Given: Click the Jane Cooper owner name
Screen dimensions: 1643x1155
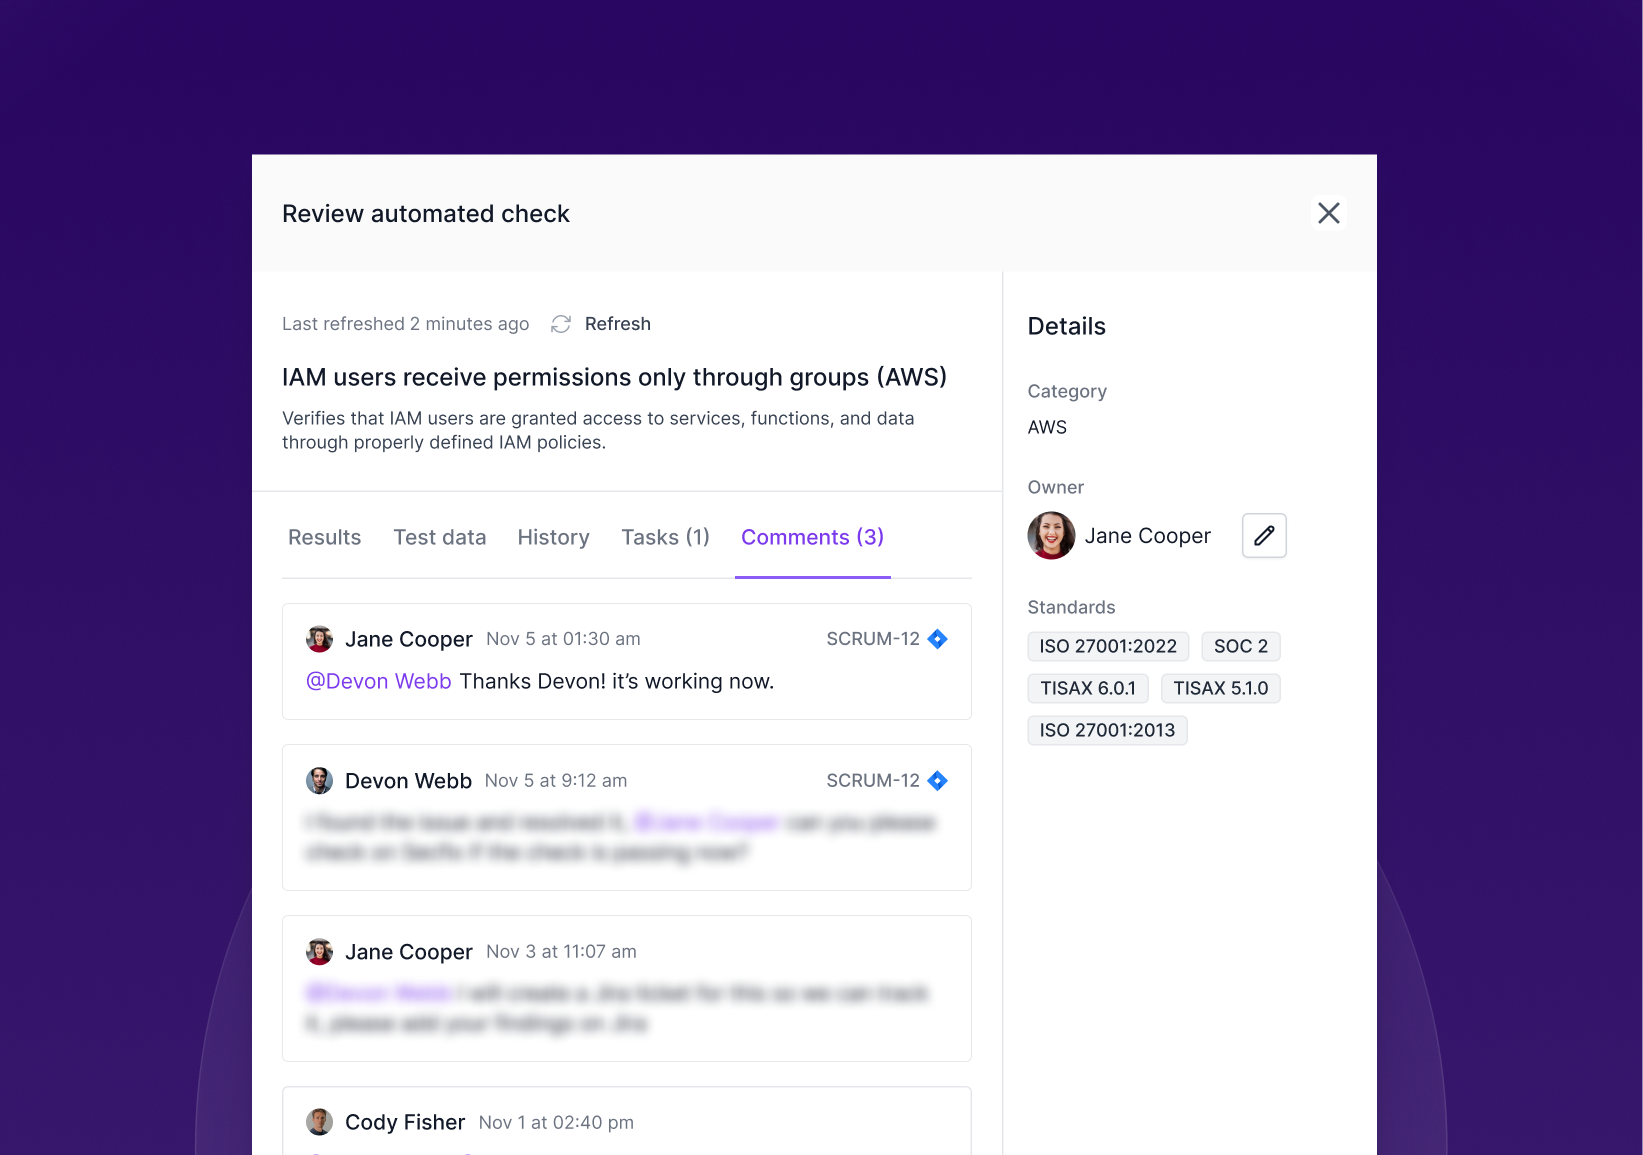Looking at the screenshot, I should [x=1147, y=536].
